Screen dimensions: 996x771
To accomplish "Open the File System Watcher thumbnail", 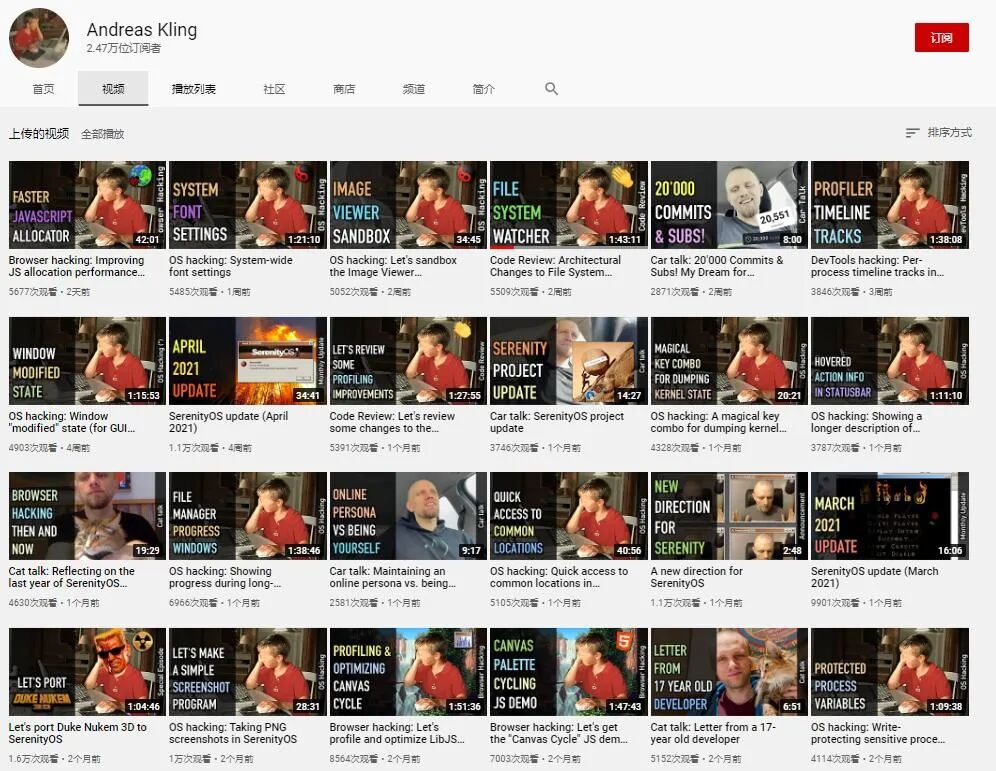I will tap(569, 204).
